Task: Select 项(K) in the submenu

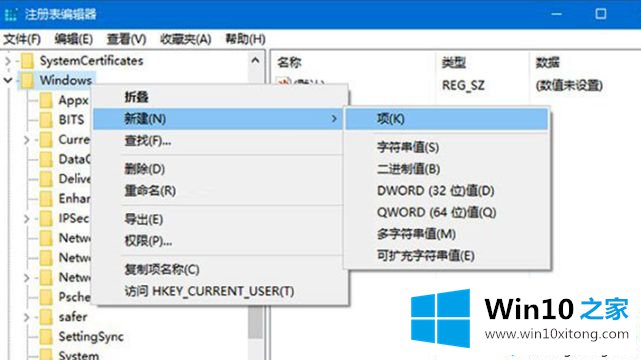Action: coord(447,119)
